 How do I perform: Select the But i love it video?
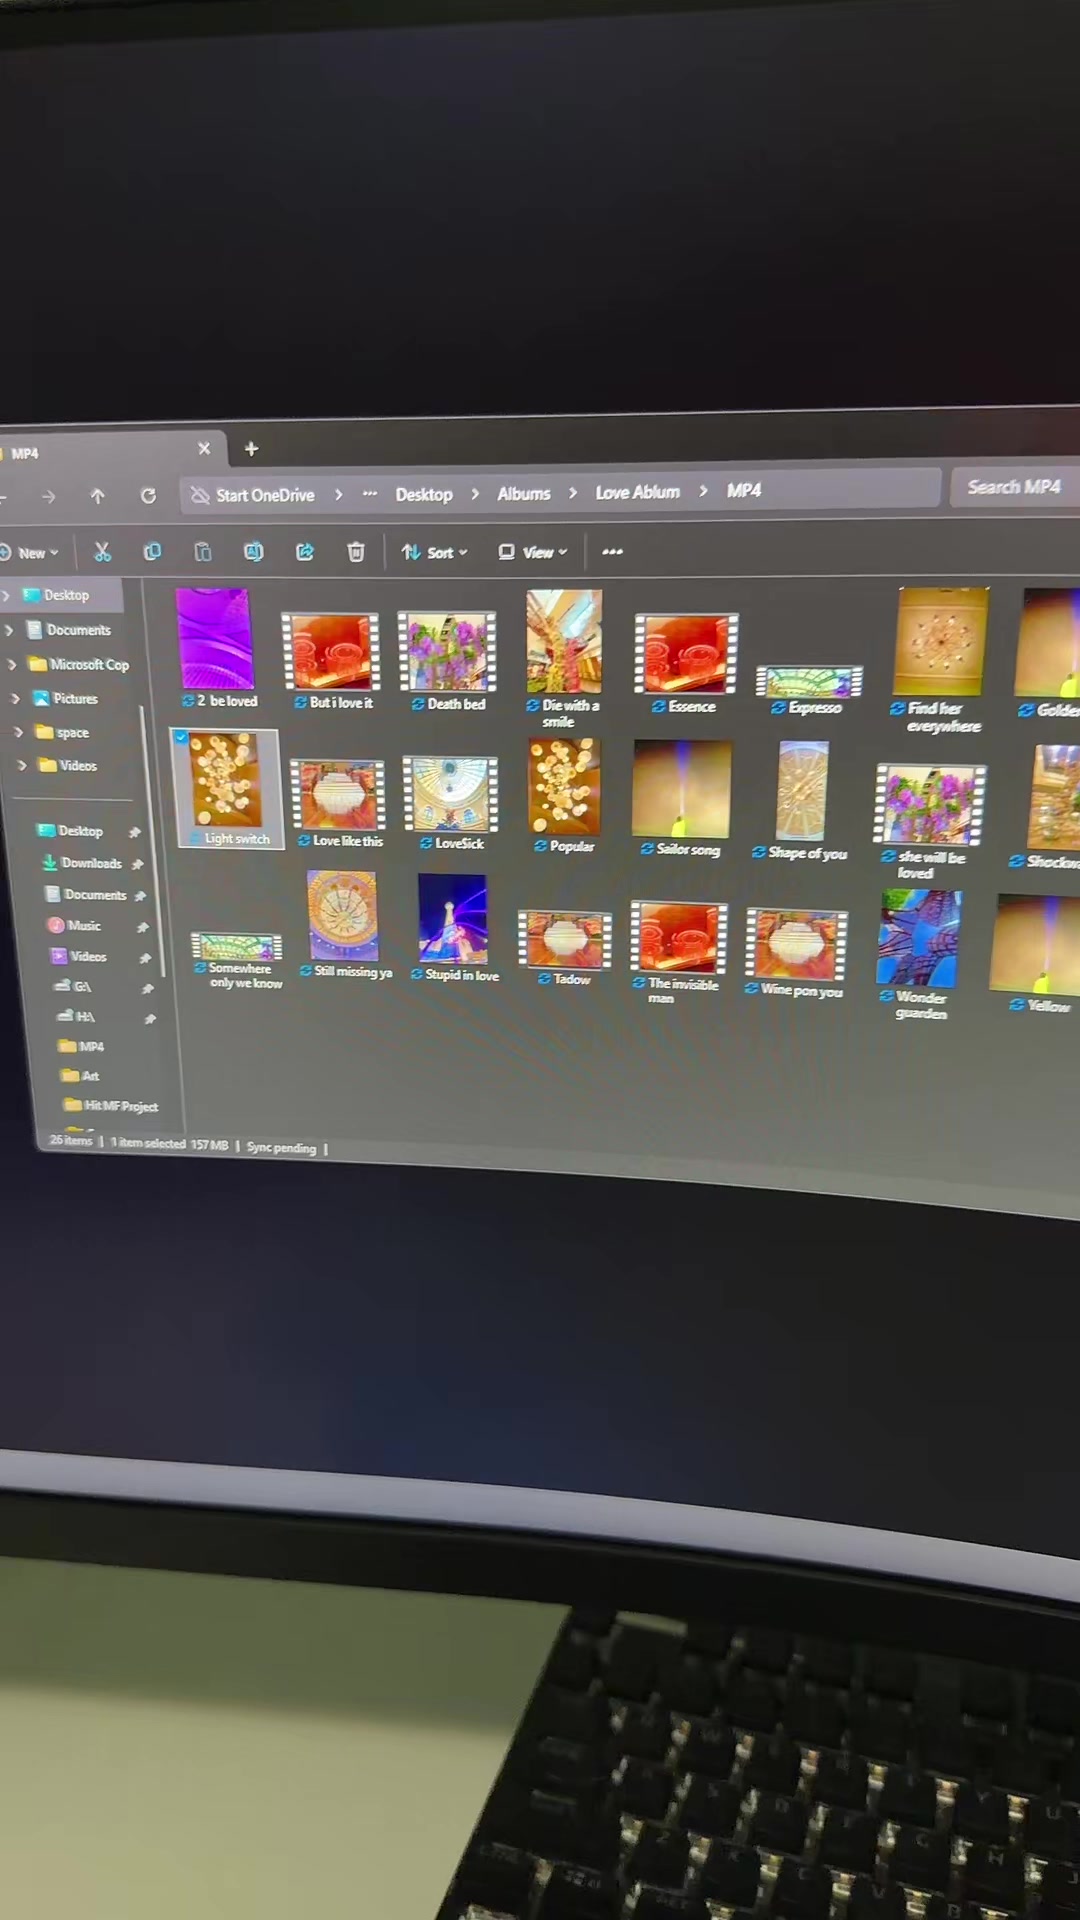[333, 660]
